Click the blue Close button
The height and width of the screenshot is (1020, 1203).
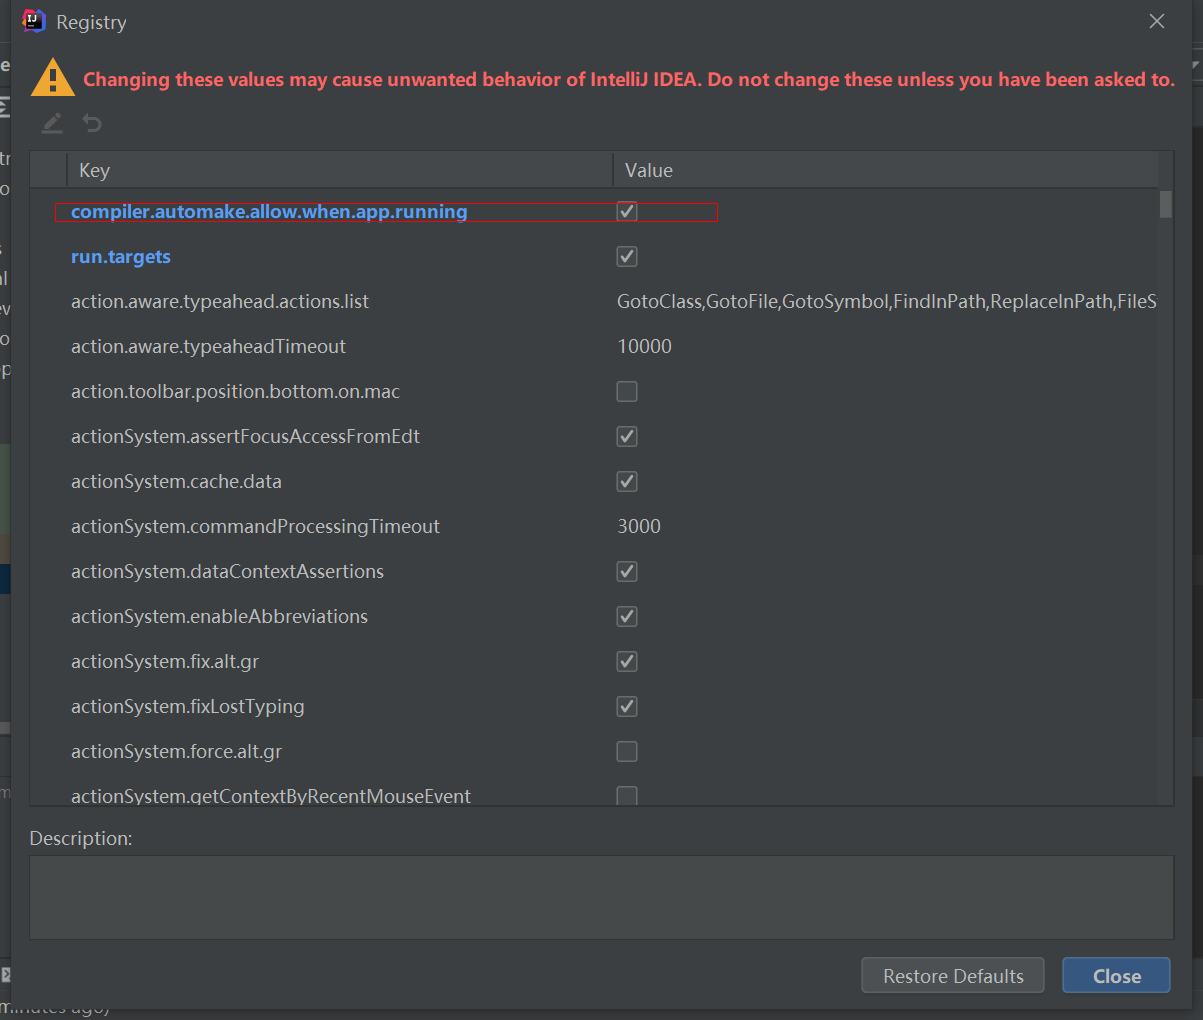coord(1116,976)
